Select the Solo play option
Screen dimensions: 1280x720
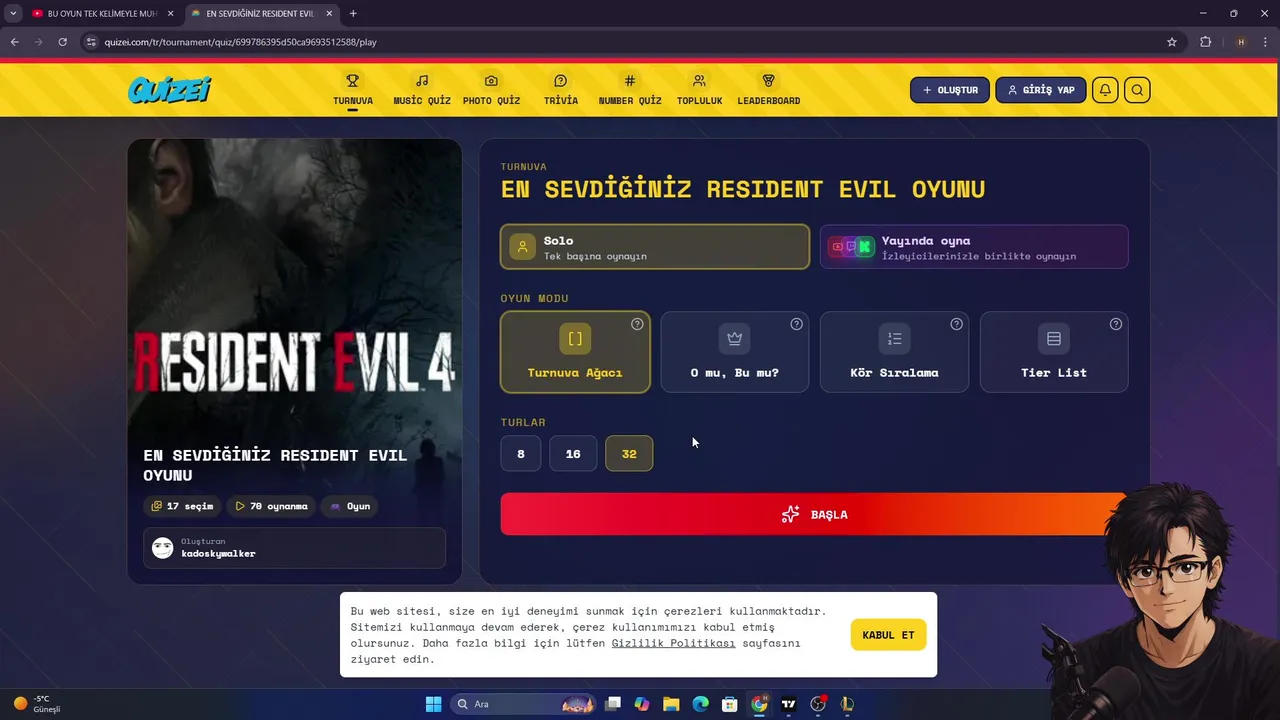tap(655, 247)
